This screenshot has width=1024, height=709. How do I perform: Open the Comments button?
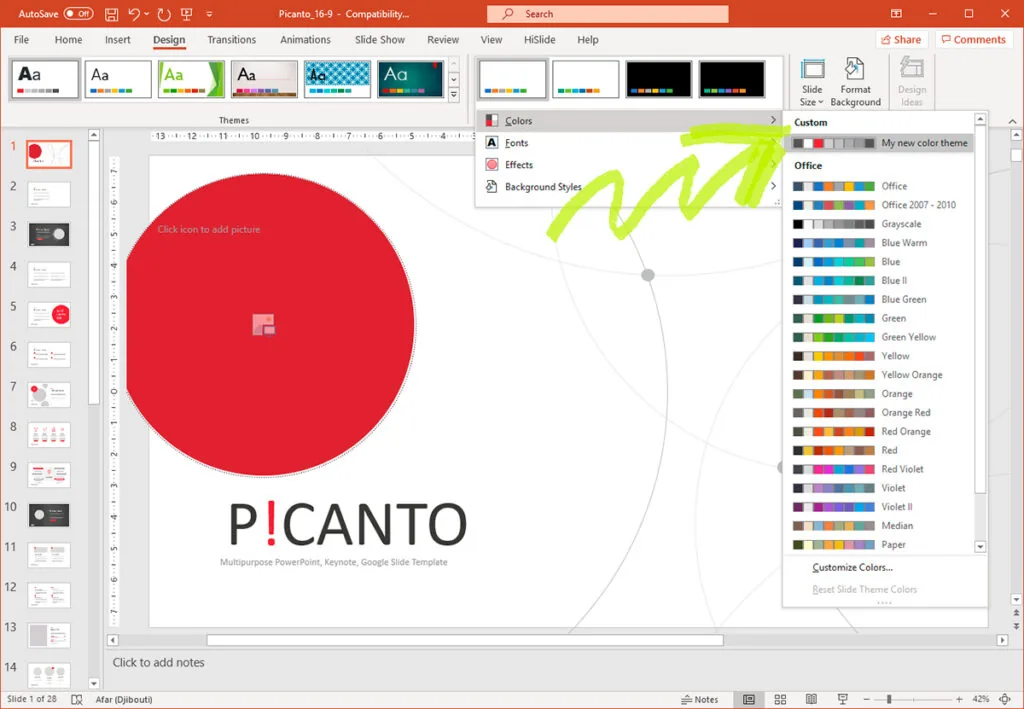pos(974,40)
